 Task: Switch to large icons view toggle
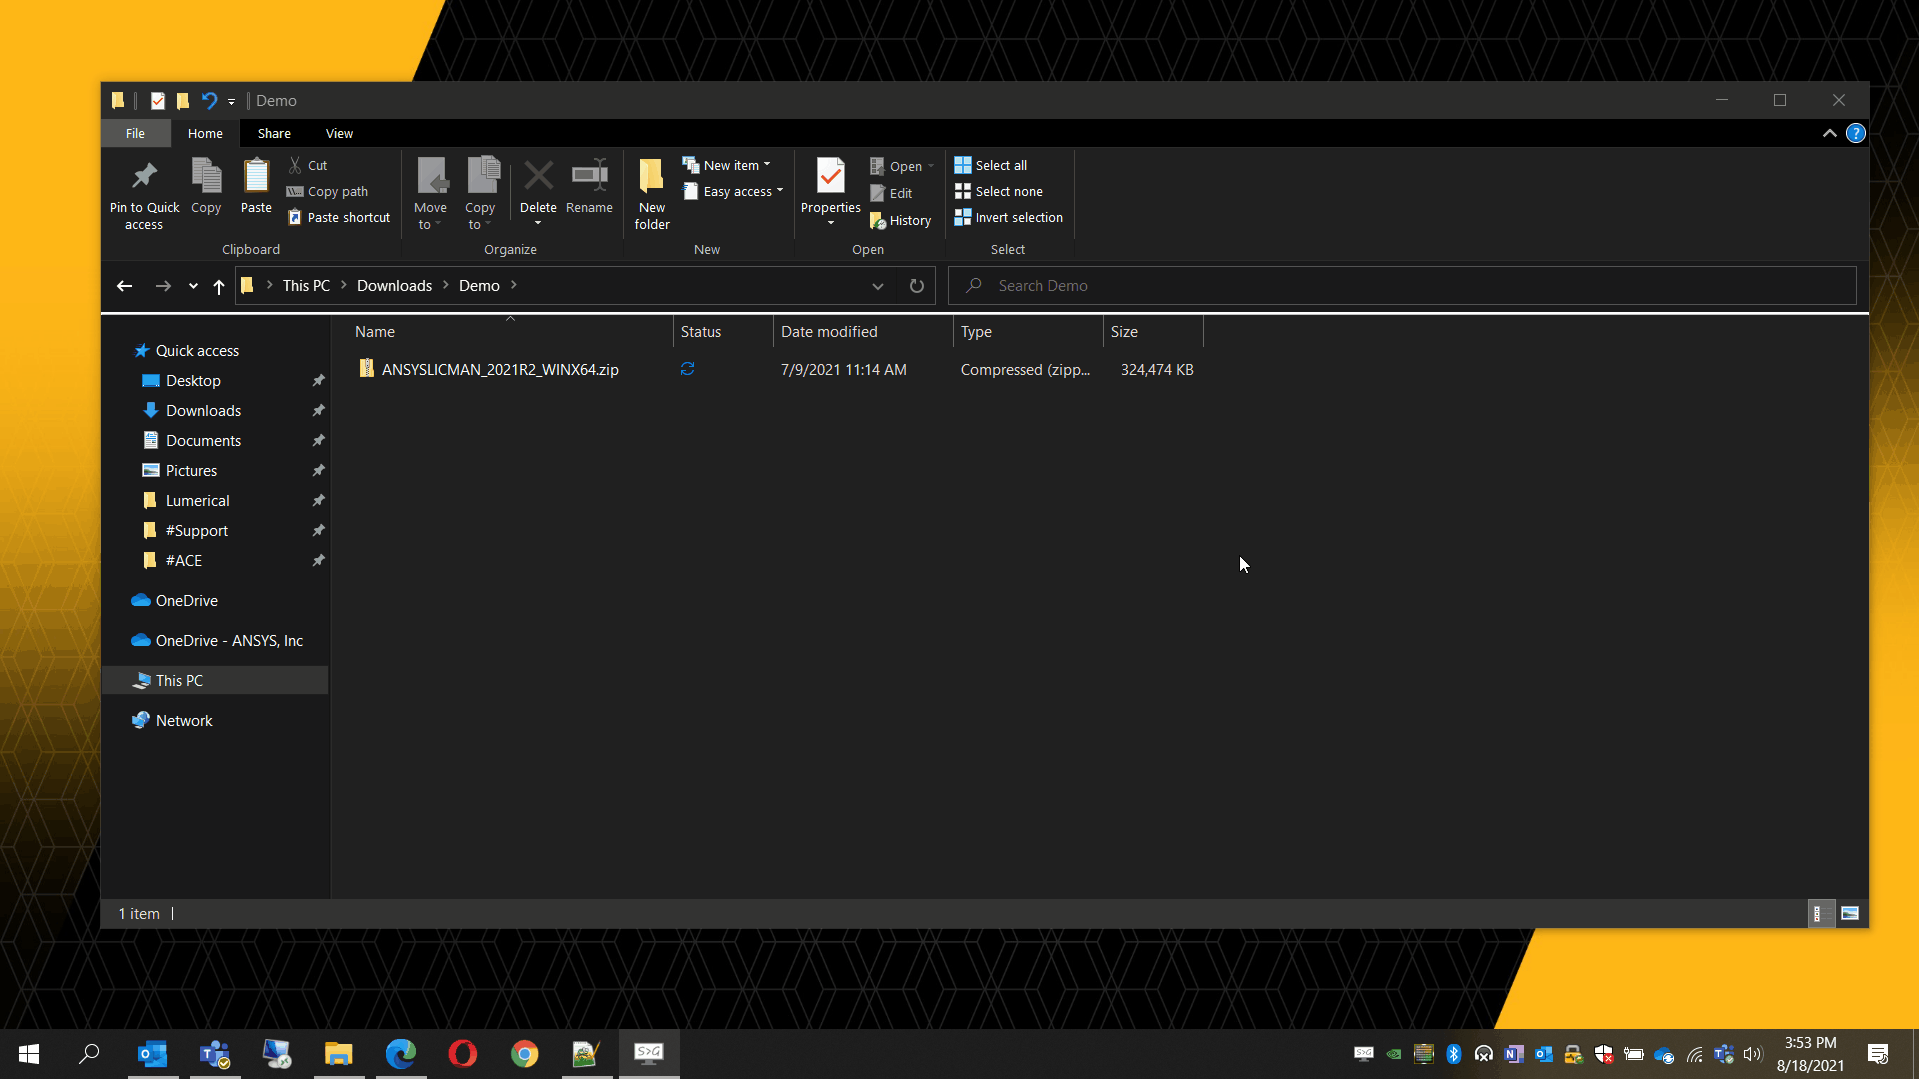tap(1850, 913)
